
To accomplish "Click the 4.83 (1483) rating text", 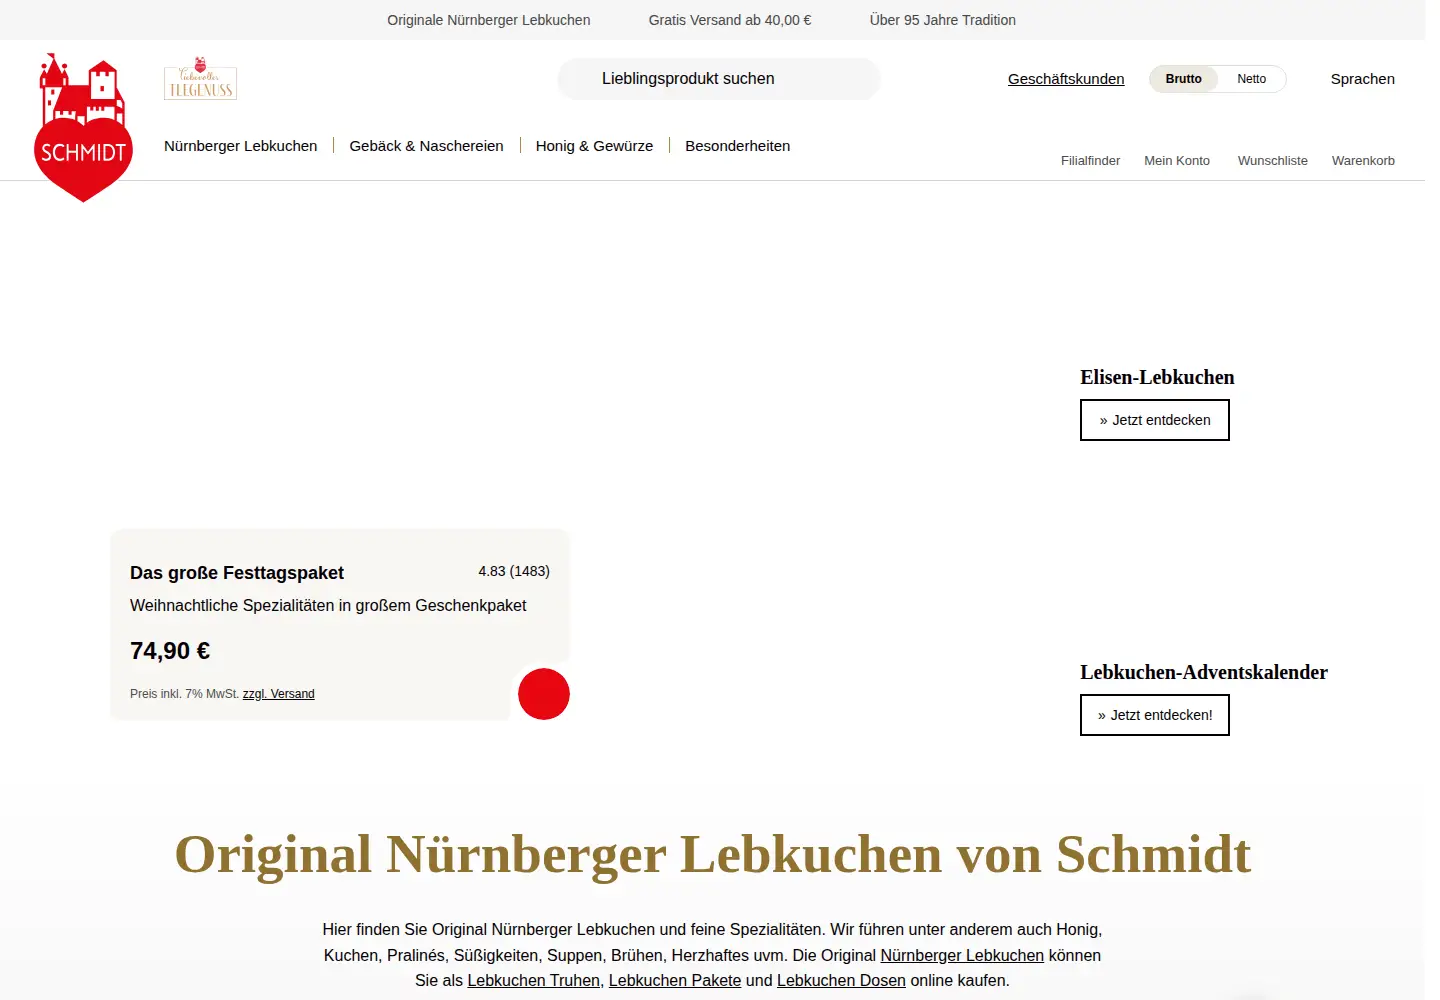I will 514,571.
